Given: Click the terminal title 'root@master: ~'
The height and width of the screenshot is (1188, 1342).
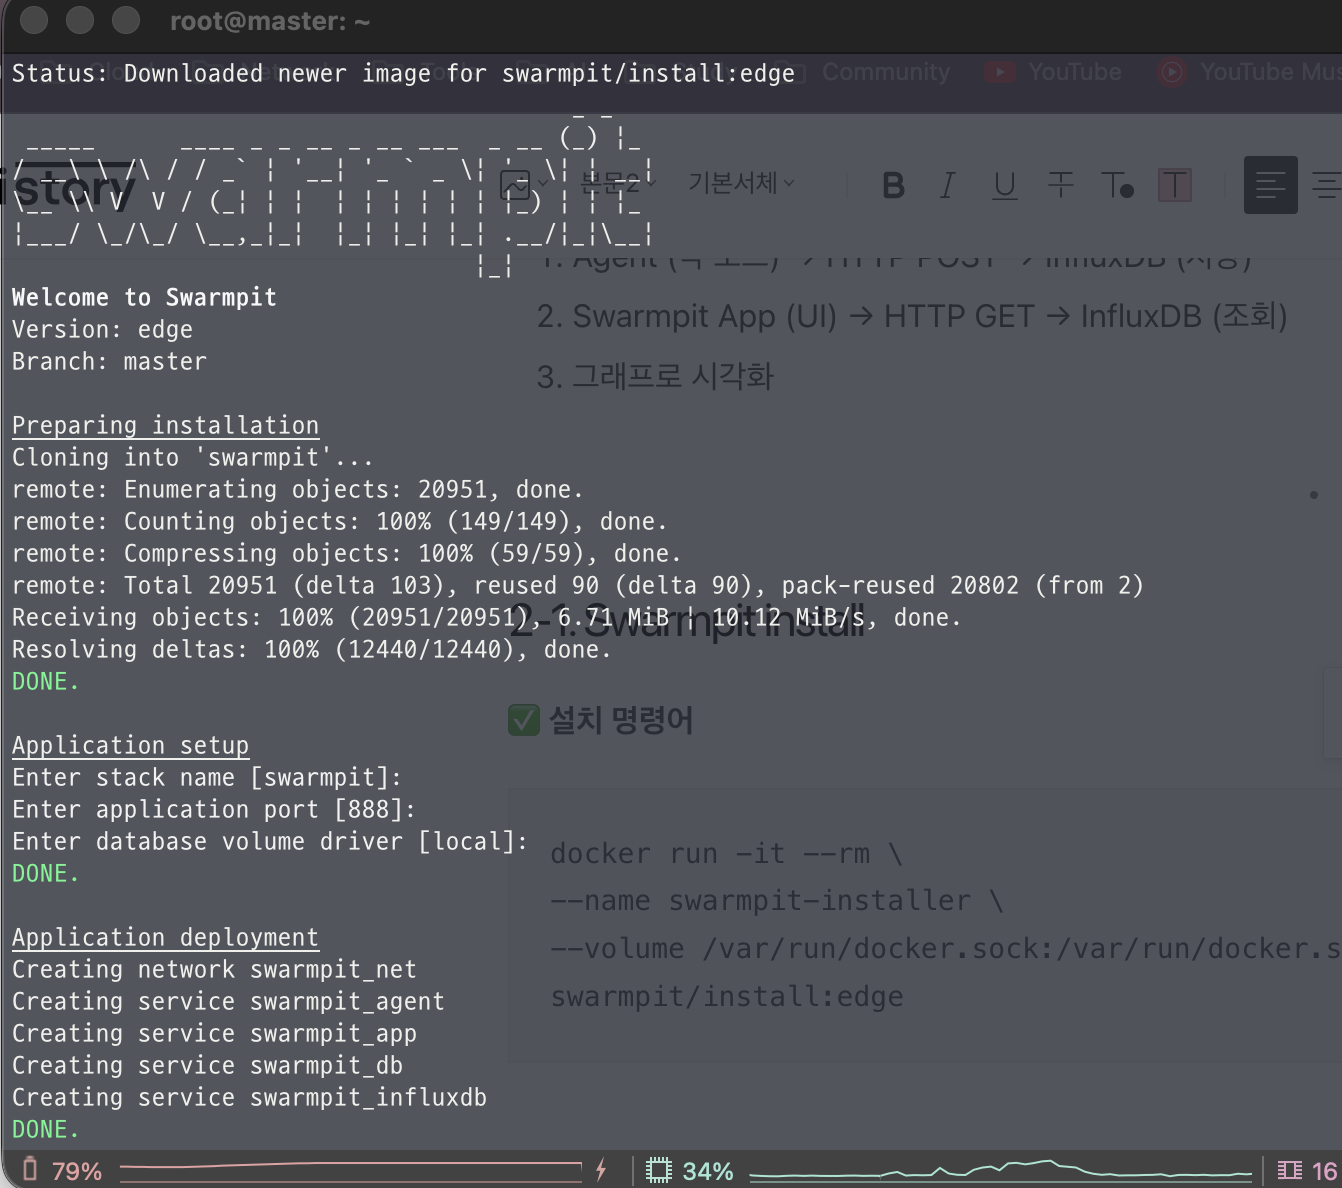Looking at the screenshot, I should [x=270, y=21].
